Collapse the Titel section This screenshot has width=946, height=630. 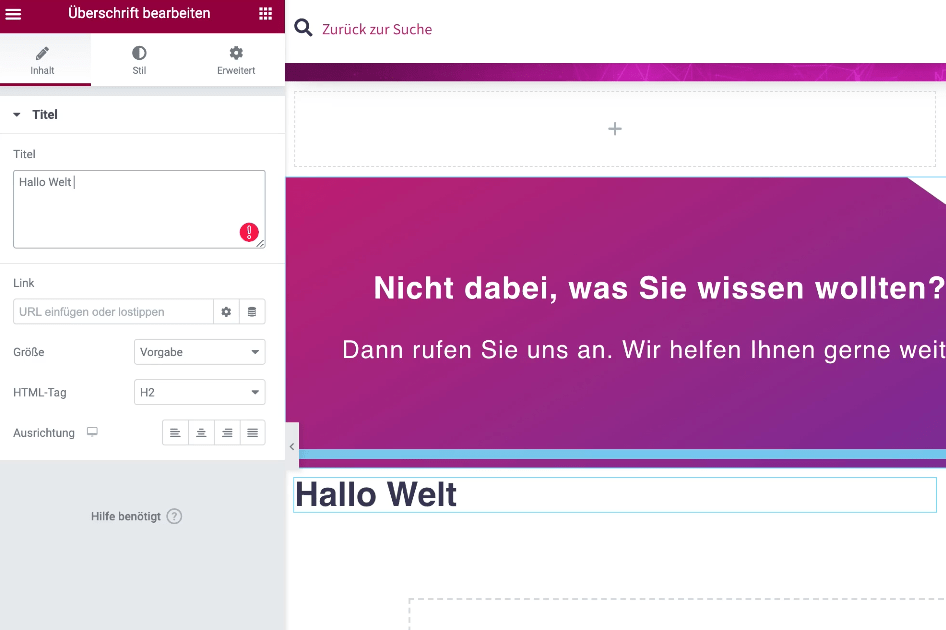click(17, 115)
